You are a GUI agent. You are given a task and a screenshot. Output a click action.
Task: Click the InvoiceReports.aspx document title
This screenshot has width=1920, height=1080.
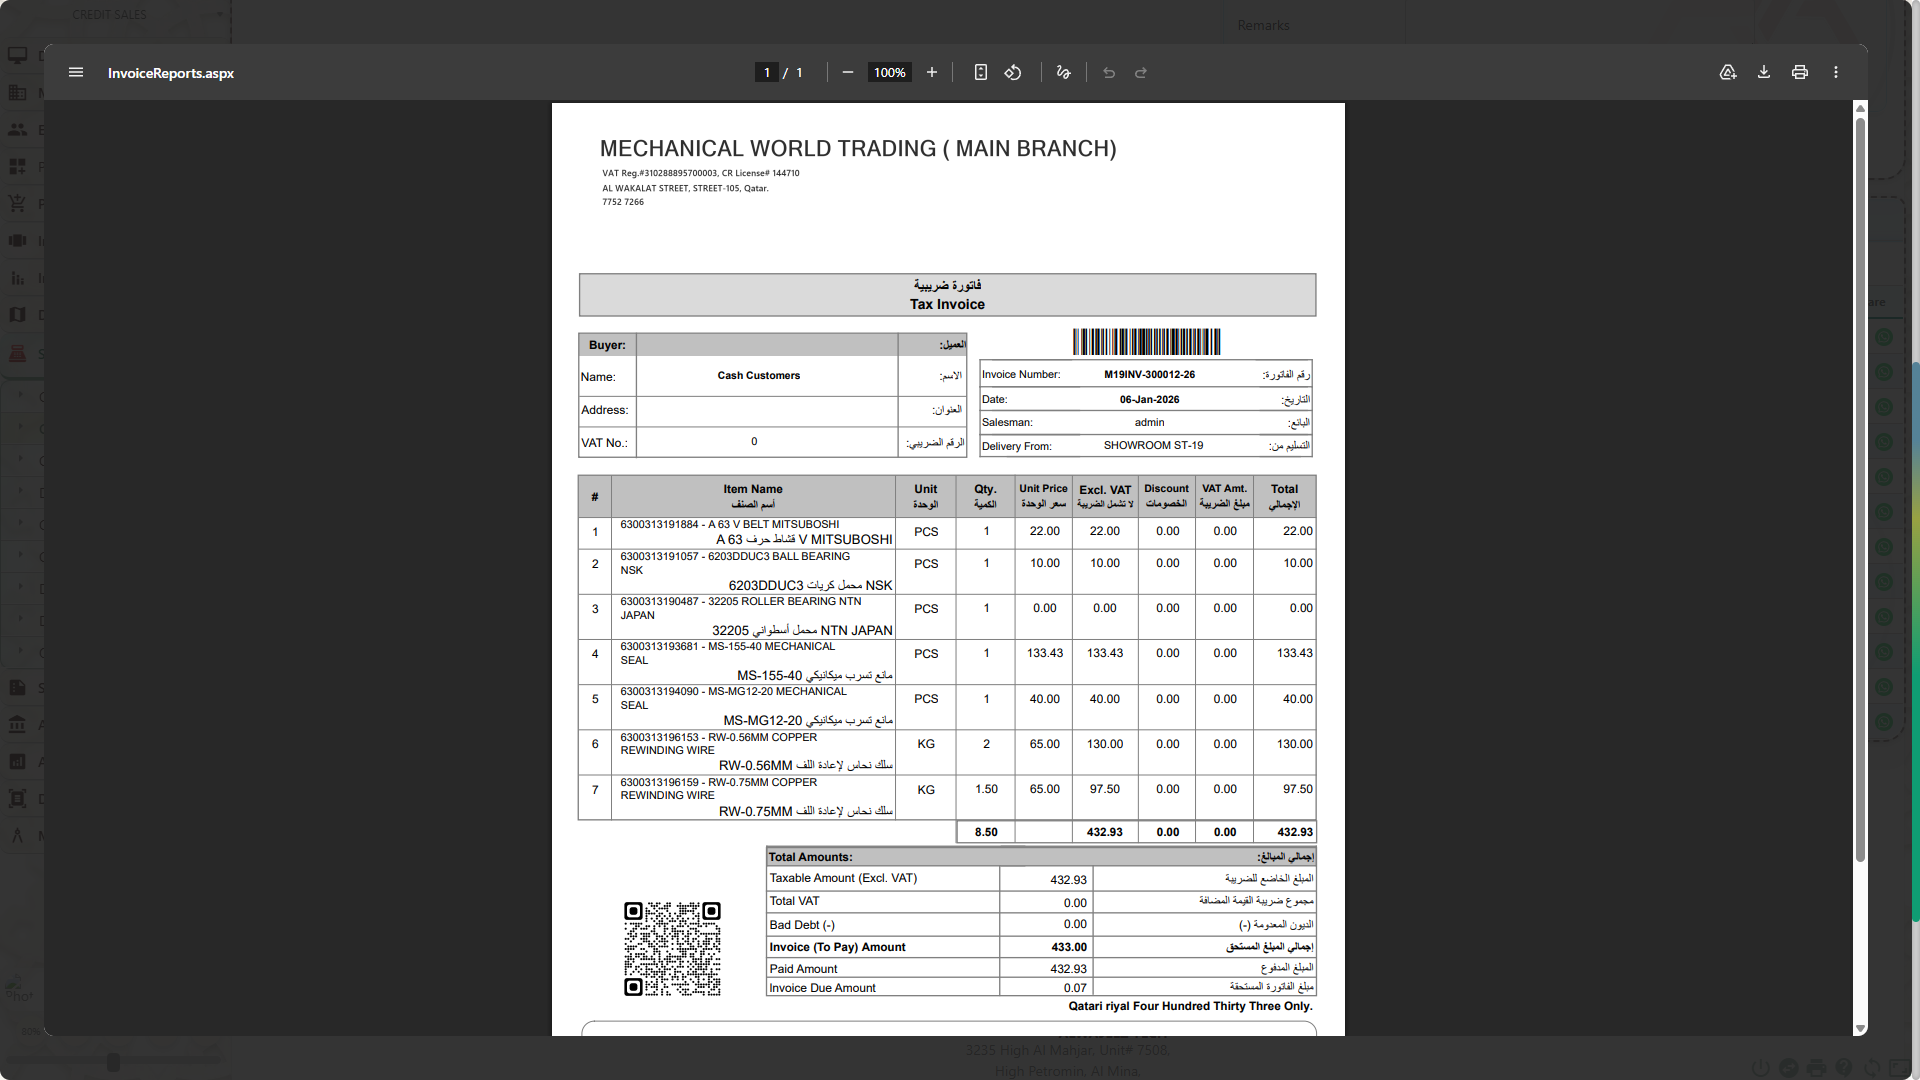pyautogui.click(x=171, y=73)
